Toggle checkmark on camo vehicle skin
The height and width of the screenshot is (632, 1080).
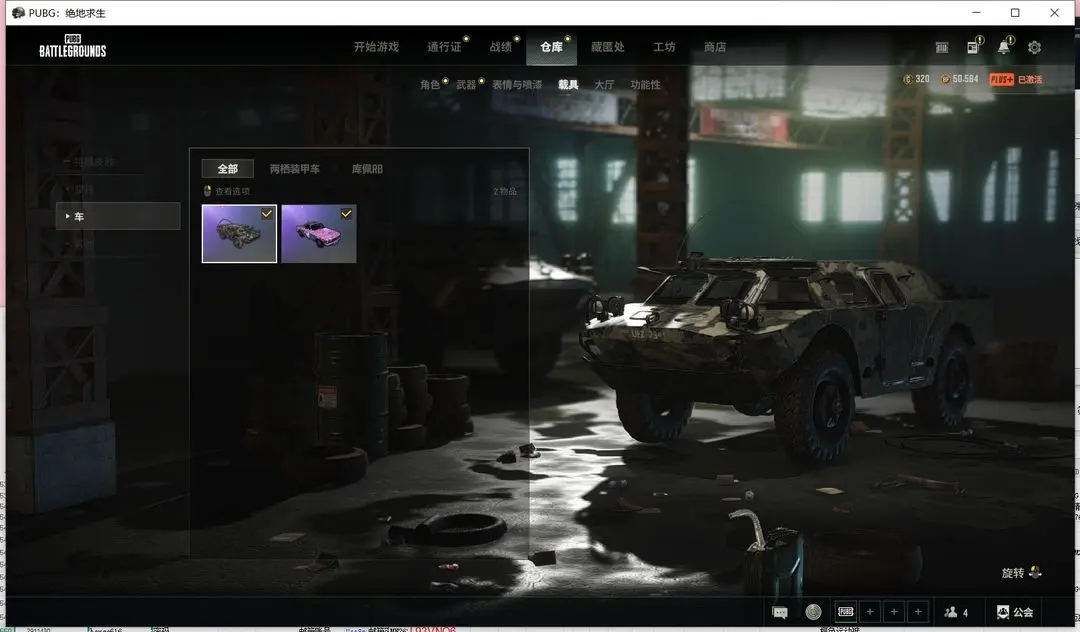pos(267,214)
